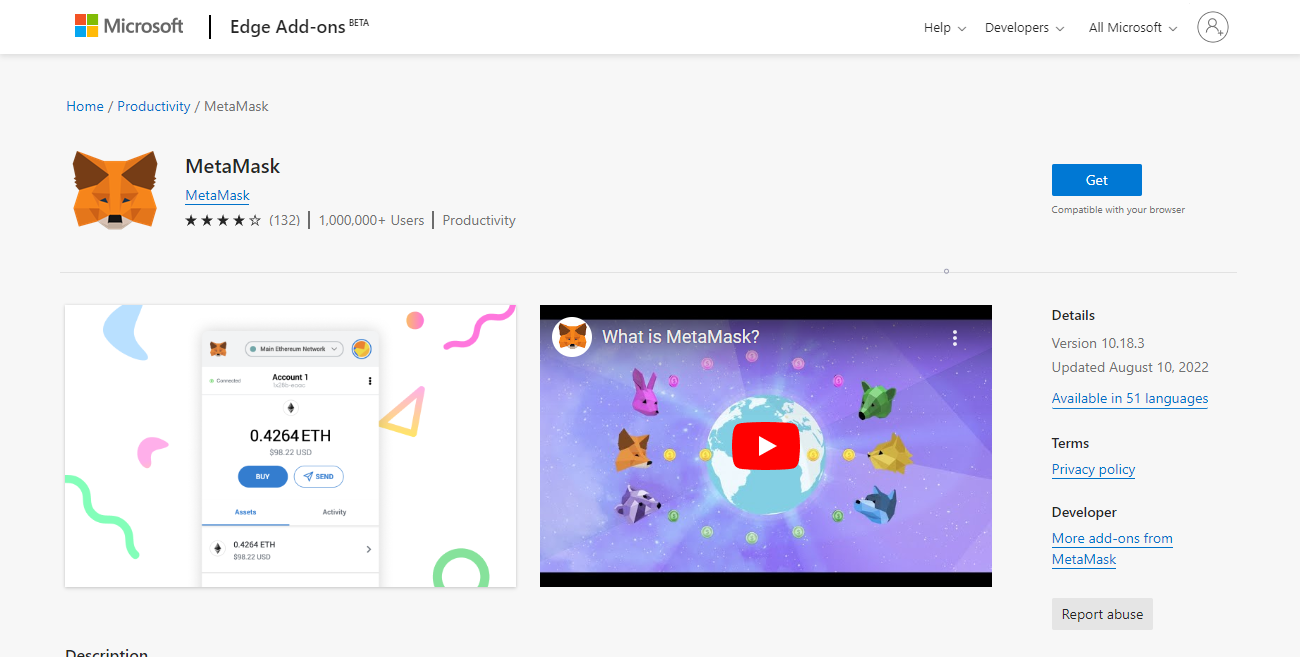
Task: View the Available in 51 languages link
Action: 1129,398
